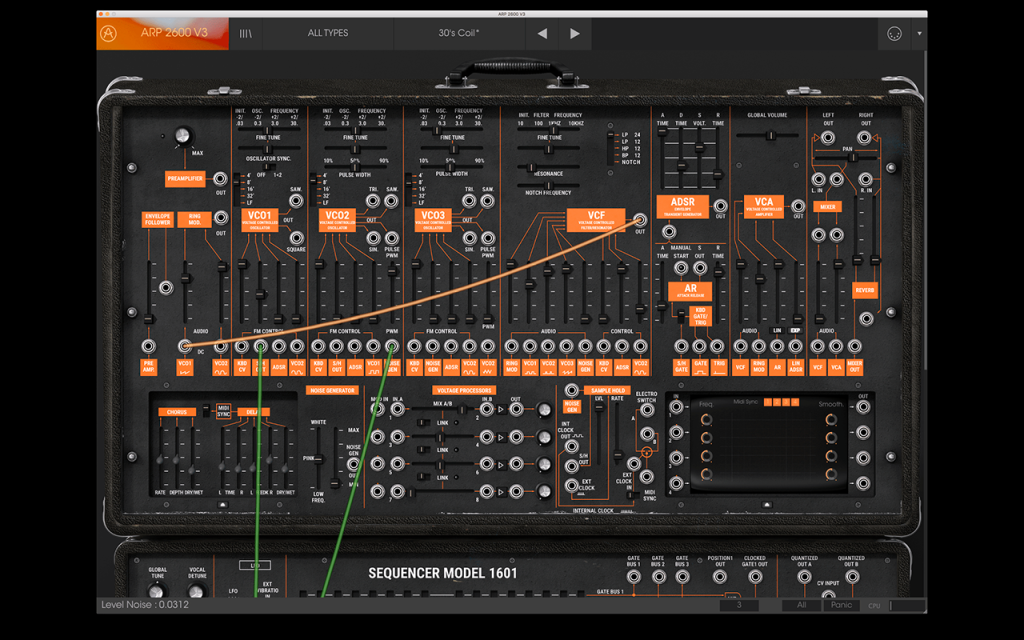The image size is (1024, 640).
Task: Collapse the chorus and delay effects panel arrow
Action: tap(223, 505)
